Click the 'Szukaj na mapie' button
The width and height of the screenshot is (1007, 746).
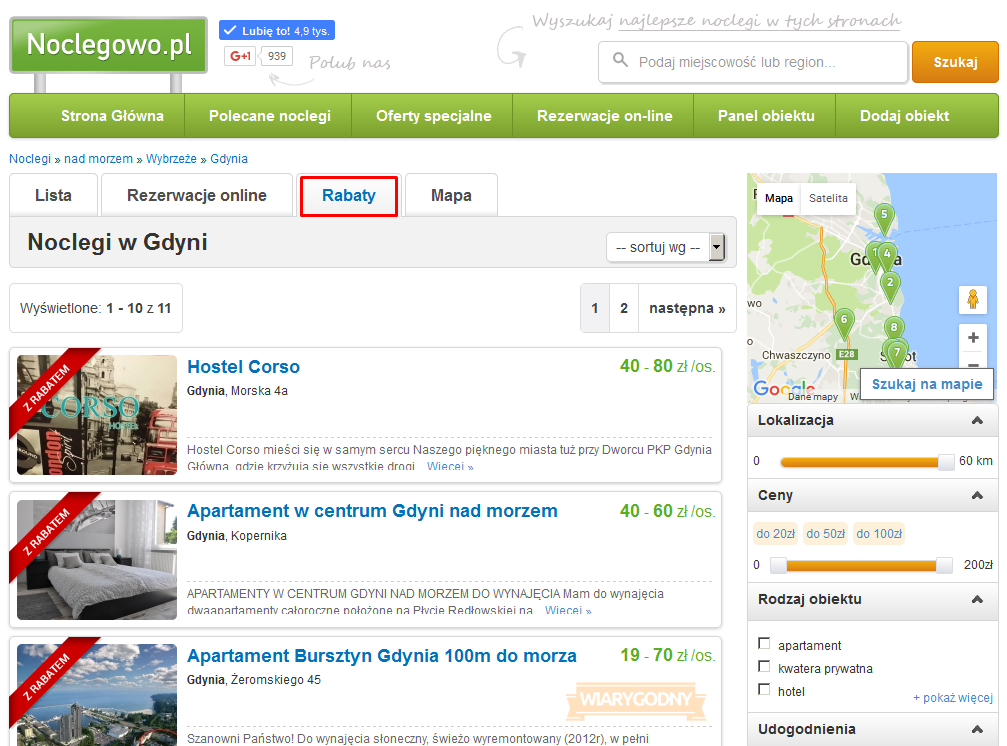click(x=927, y=384)
